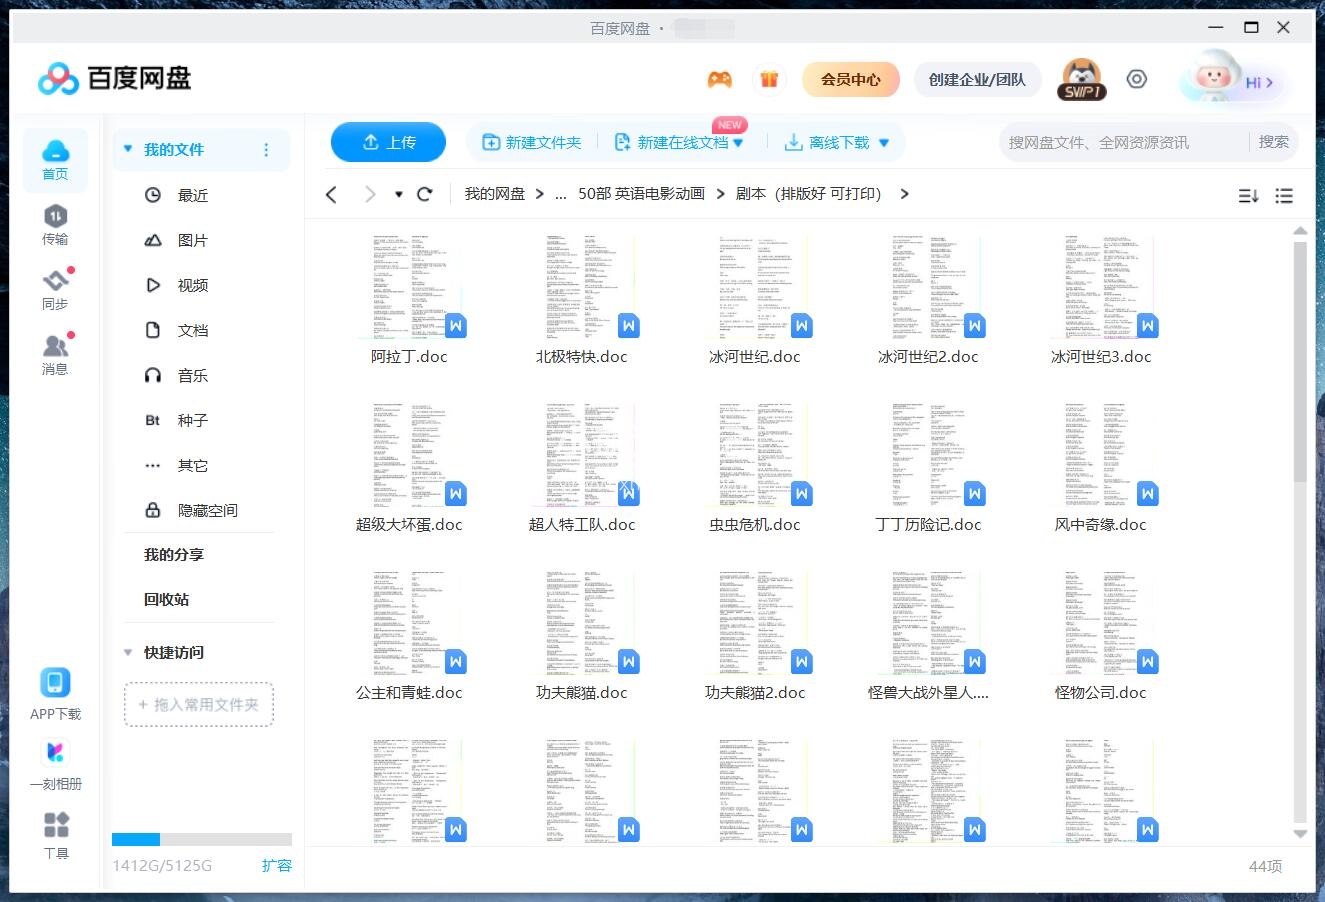The width and height of the screenshot is (1325, 902).
Task: Open 一刻相册 album app icon
Action: click(55, 763)
